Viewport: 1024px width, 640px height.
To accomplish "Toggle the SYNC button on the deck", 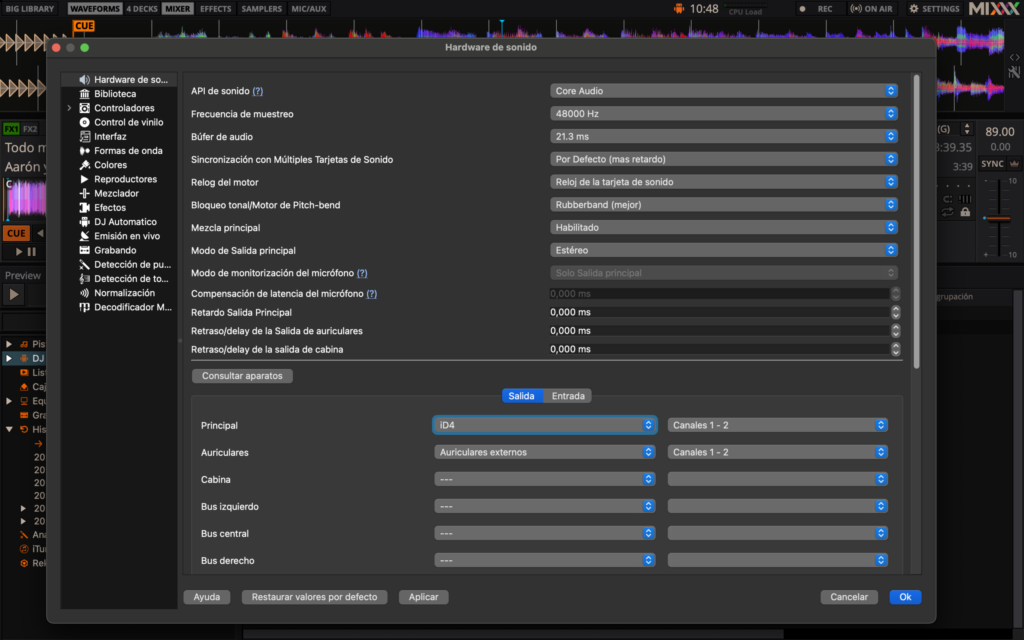I will pos(992,164).
